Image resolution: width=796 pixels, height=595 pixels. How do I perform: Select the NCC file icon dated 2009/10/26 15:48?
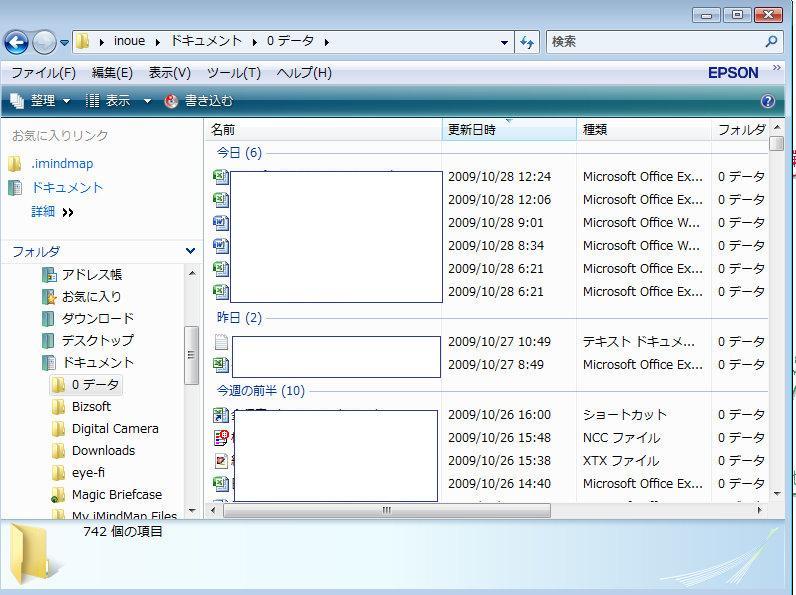tap(221, 438)
